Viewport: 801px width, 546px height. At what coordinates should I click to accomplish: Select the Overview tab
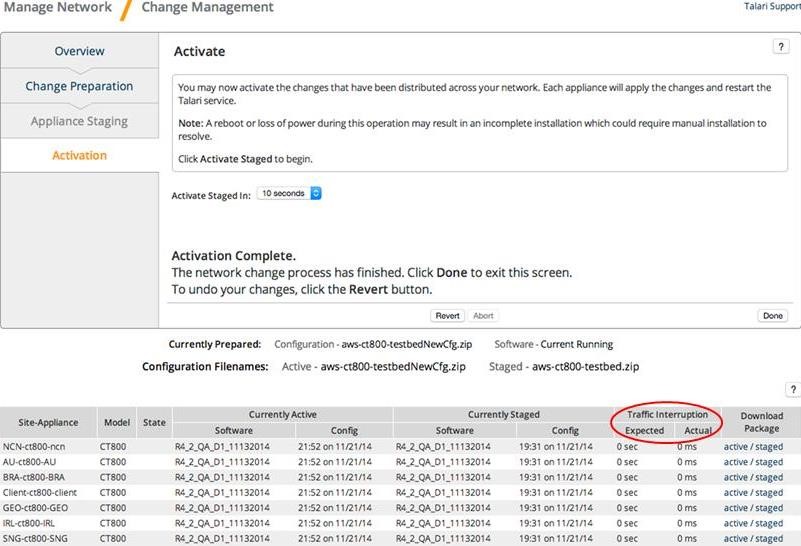[79, 51]
